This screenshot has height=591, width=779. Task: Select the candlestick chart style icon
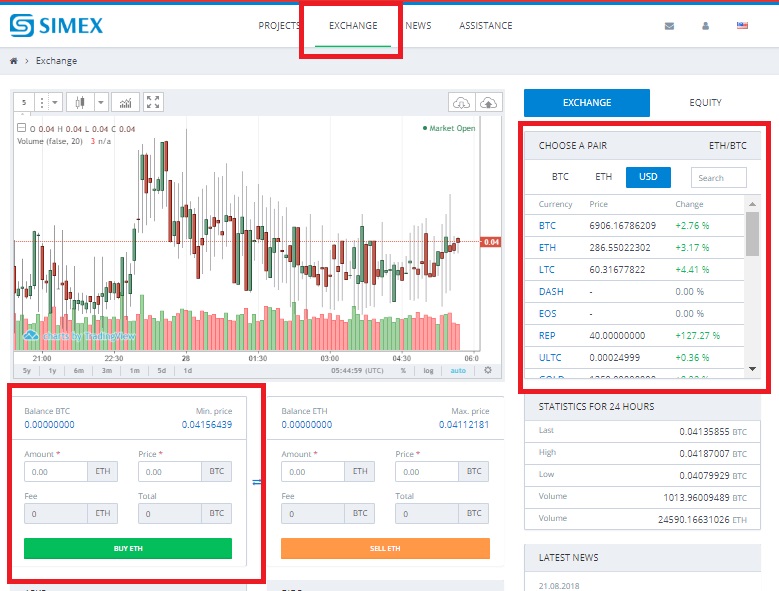click(x=79, y=102)
